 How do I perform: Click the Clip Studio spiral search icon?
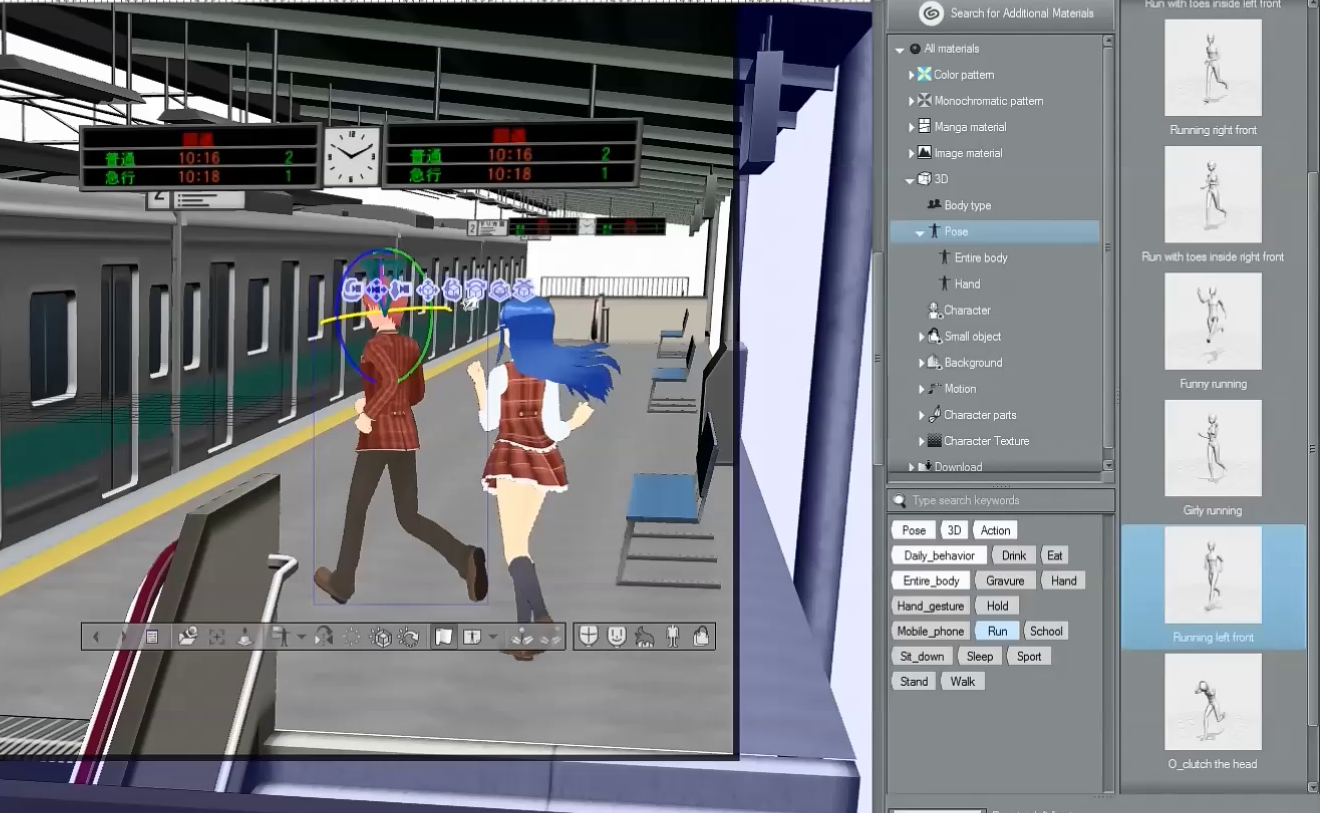(x=930, y=13)
